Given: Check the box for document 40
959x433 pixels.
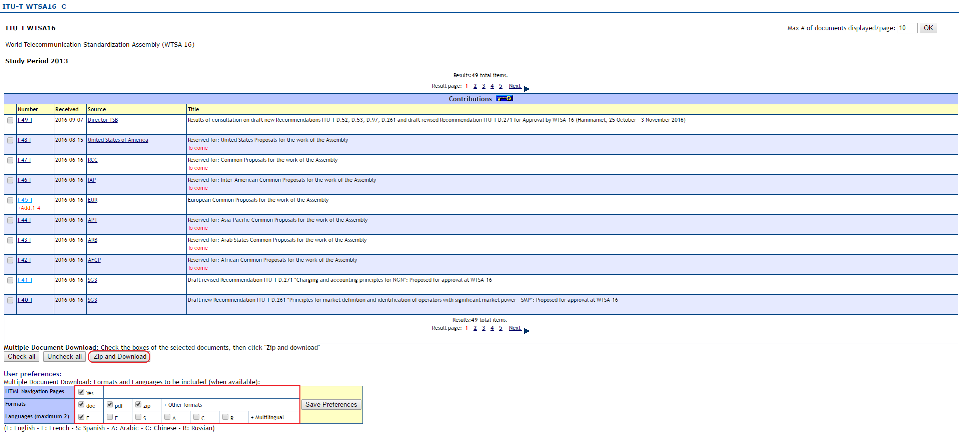Looking at the screenshot, I should 10,300.
